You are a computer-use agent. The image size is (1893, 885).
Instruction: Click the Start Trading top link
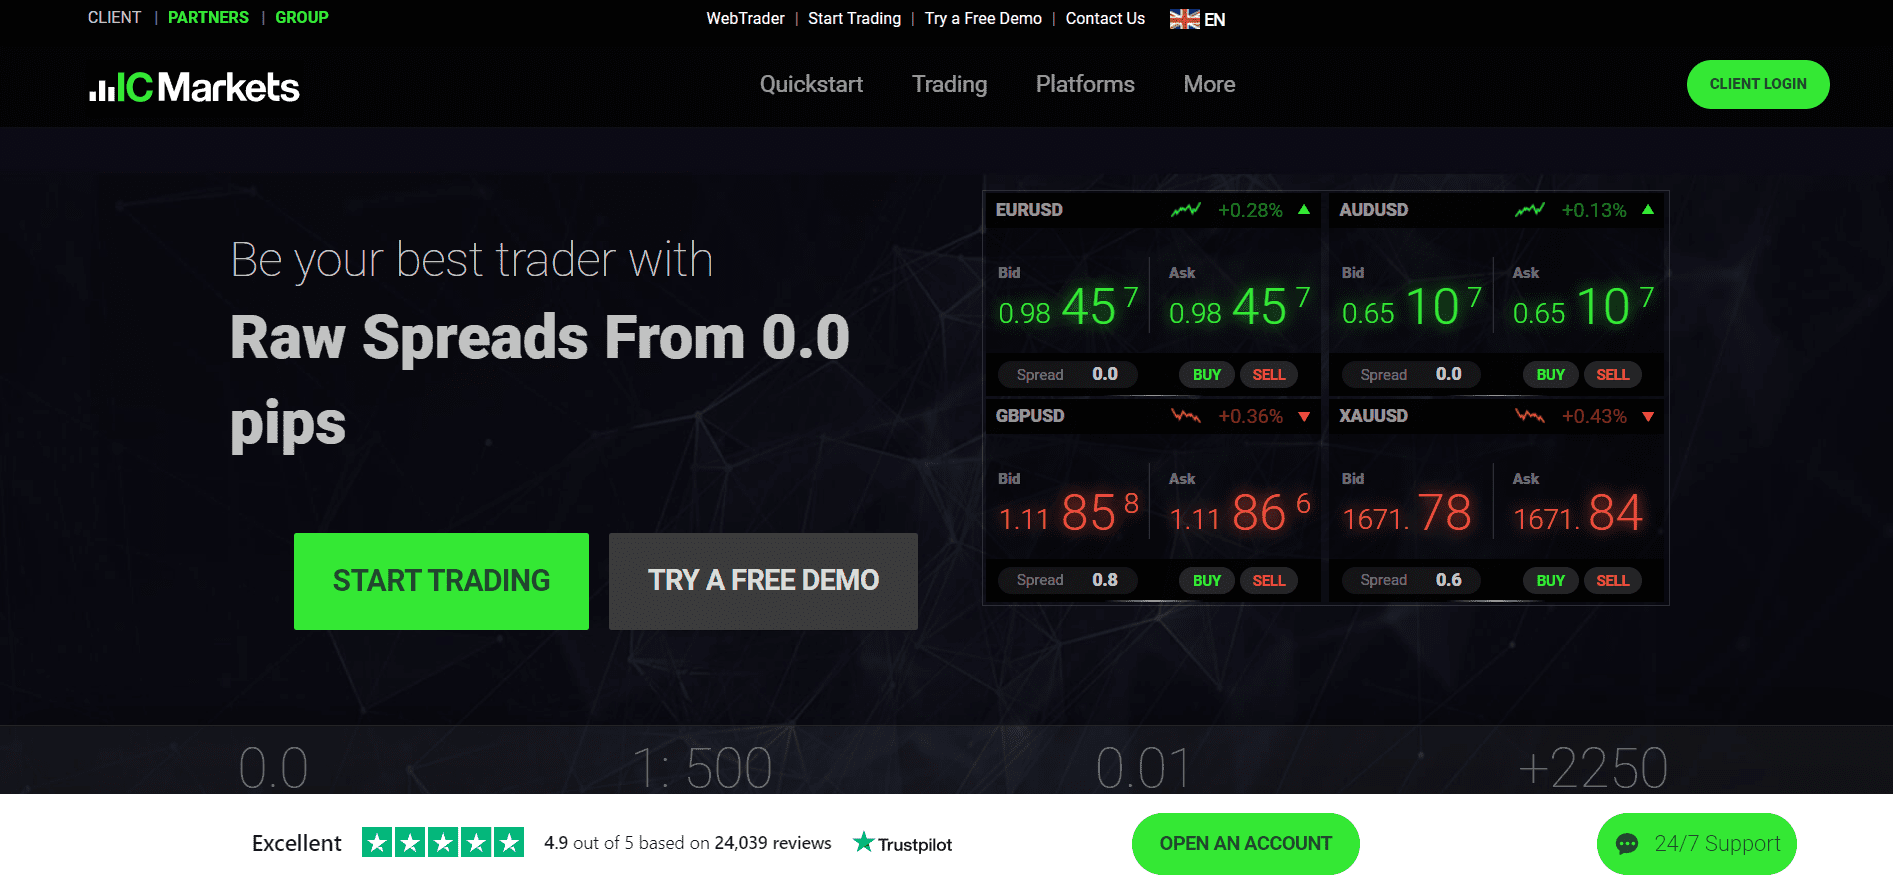coord(854,18)
